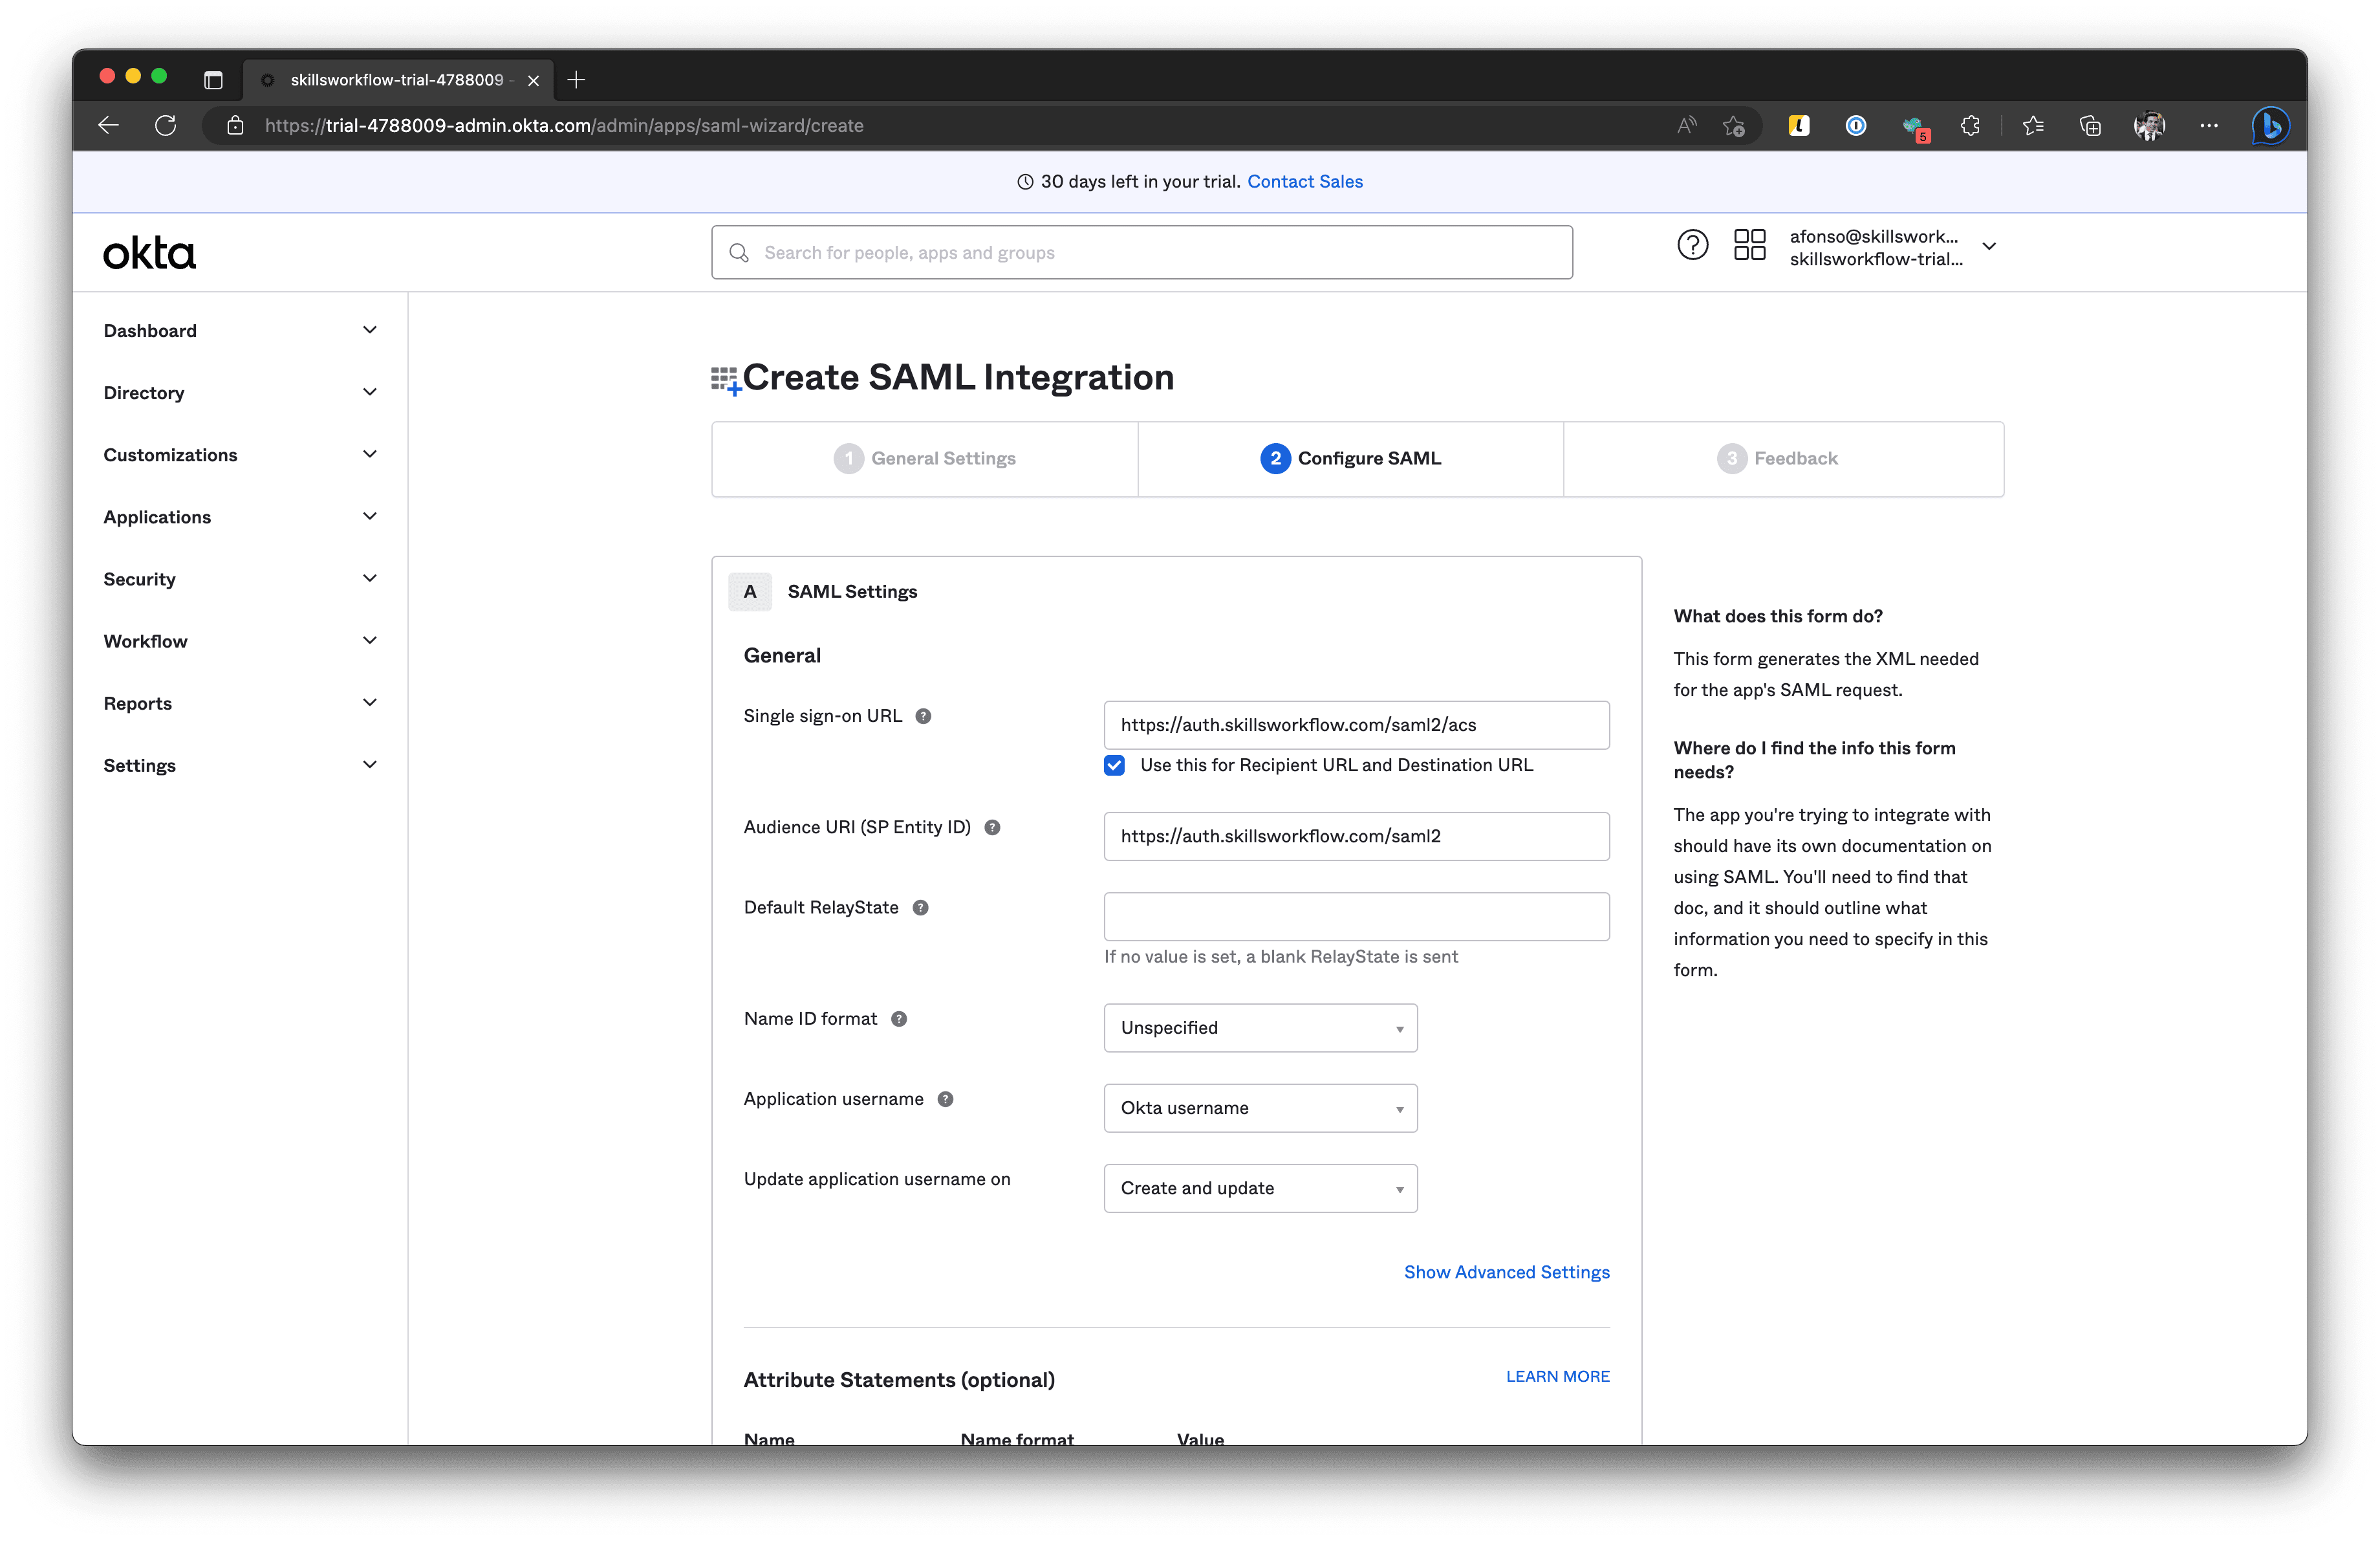Reload the current page
The height and width of the screenshot is (1541, 2380).
(166, 125)
